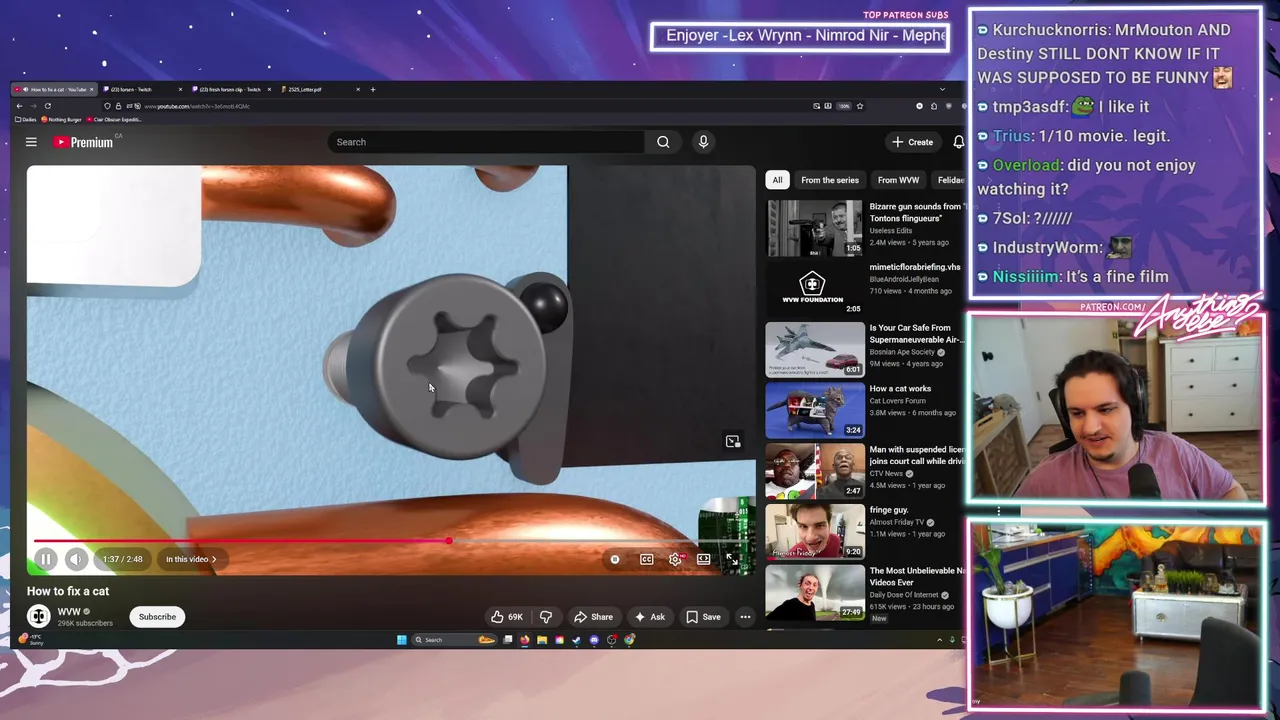Open the 'Dailies' bookmarks folder

tap(25, 119)
